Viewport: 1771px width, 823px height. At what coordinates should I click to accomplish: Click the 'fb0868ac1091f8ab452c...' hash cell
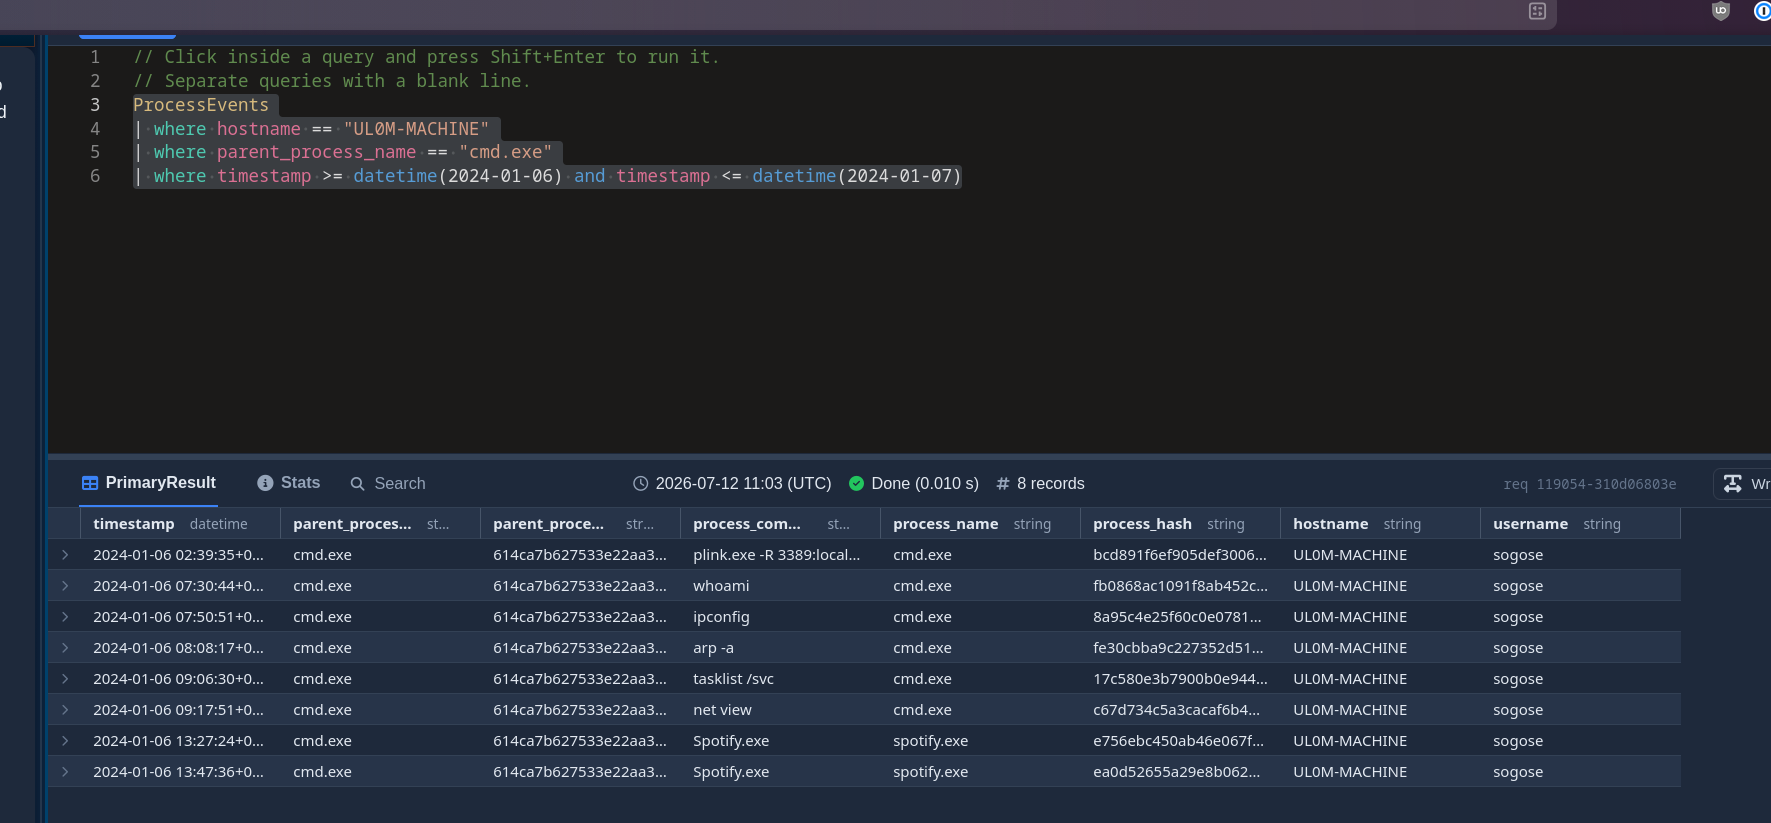tap(1180, 586)
